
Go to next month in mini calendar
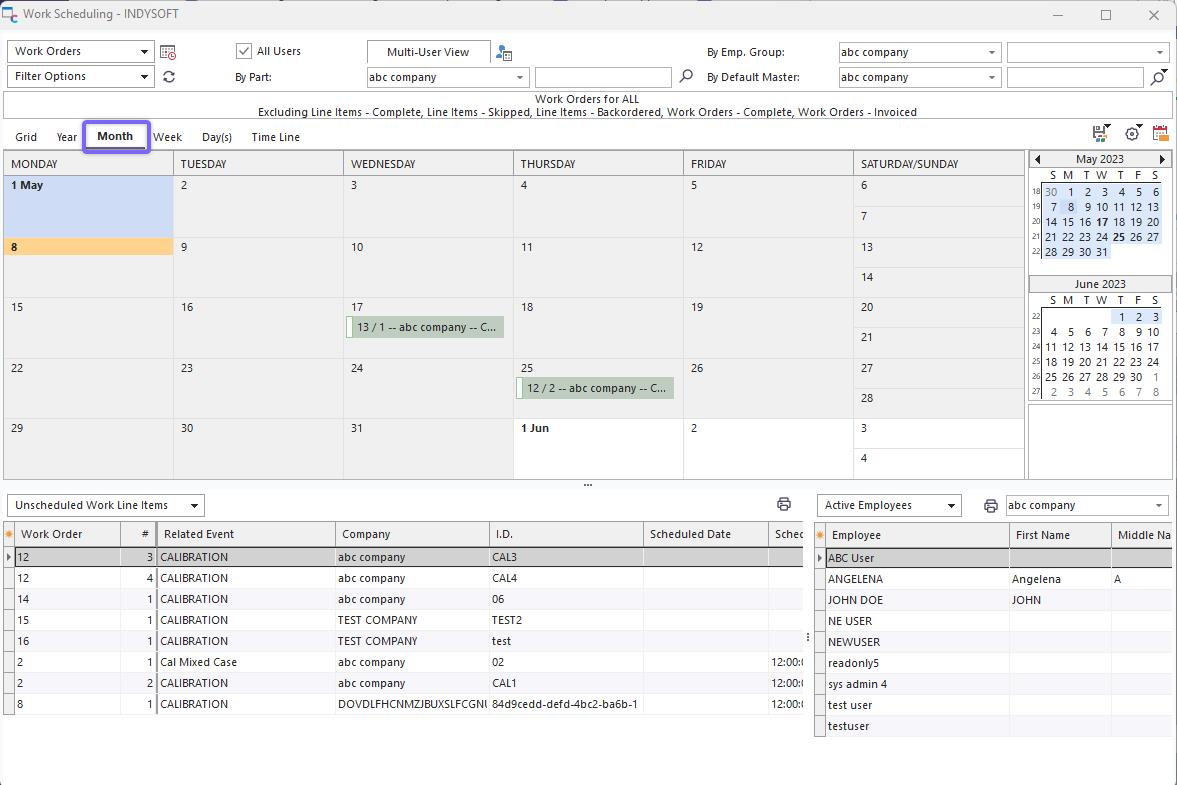[x=1162, y=160]
